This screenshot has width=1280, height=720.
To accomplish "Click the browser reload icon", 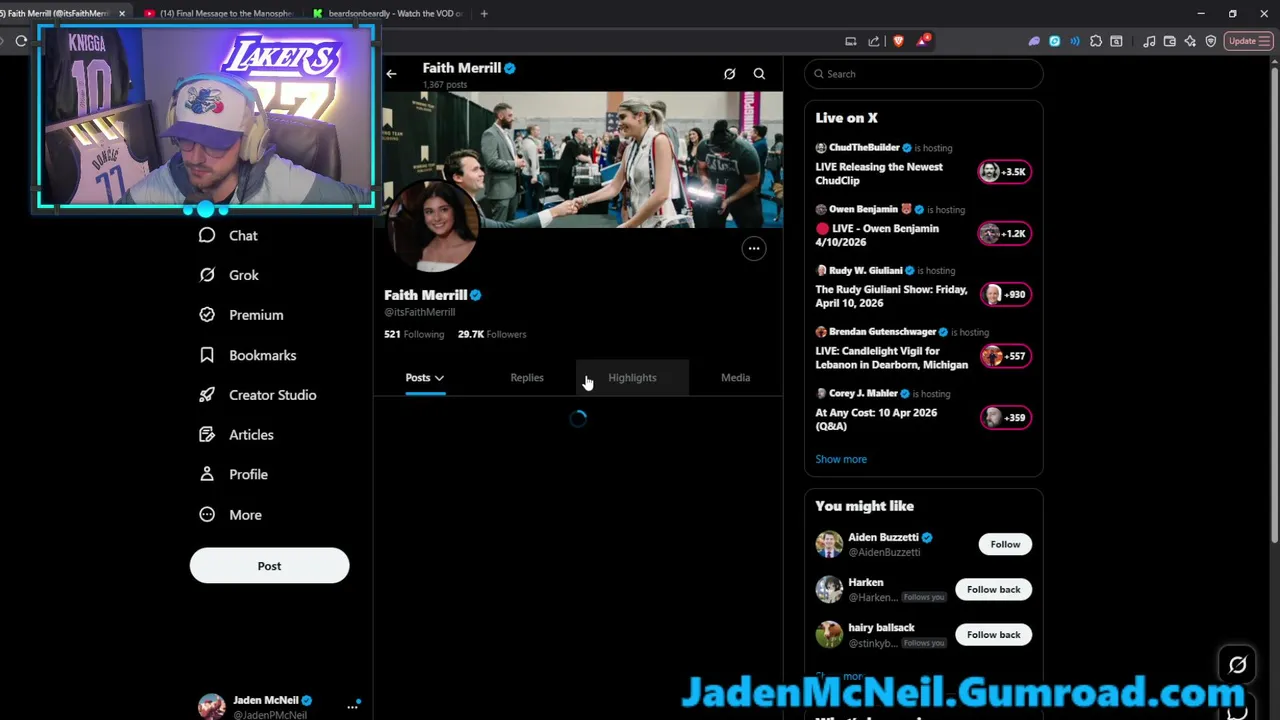I will (x=21, y=41).
